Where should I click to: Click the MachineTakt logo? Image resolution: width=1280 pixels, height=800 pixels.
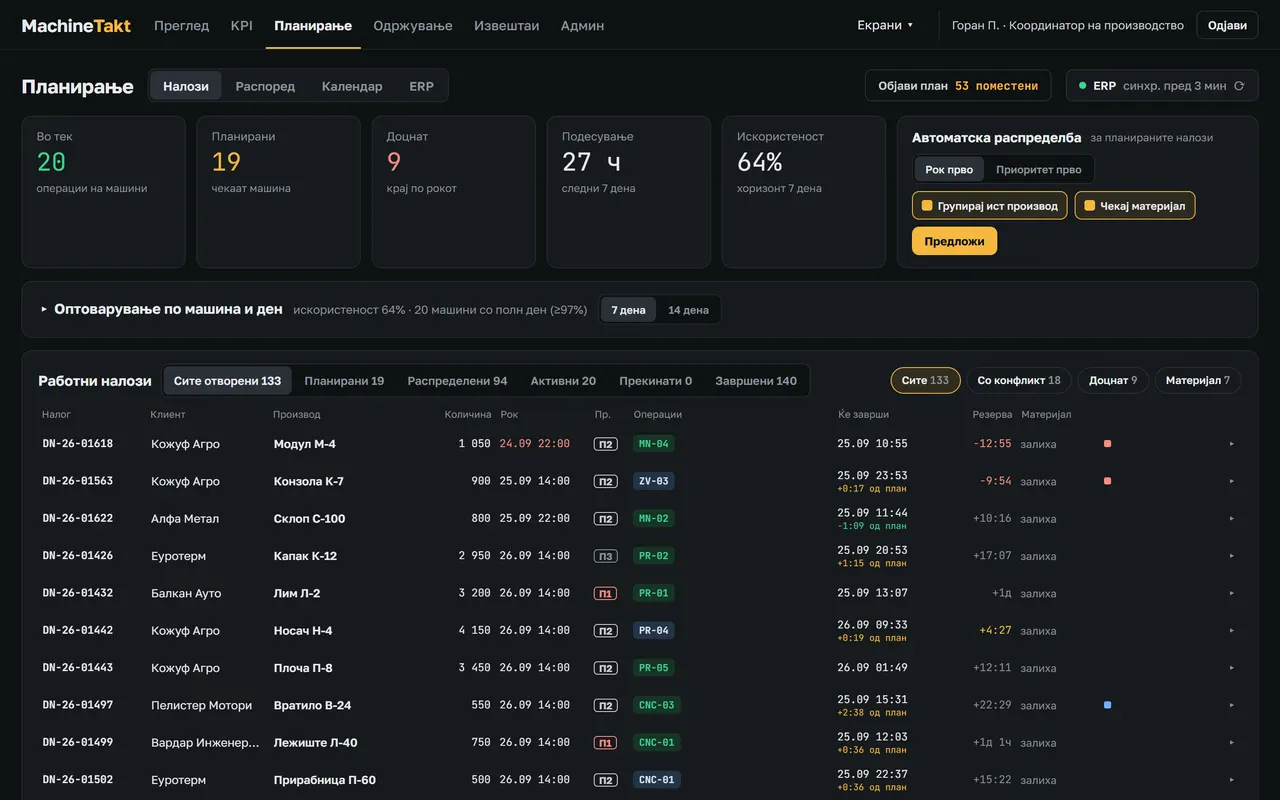76,25
